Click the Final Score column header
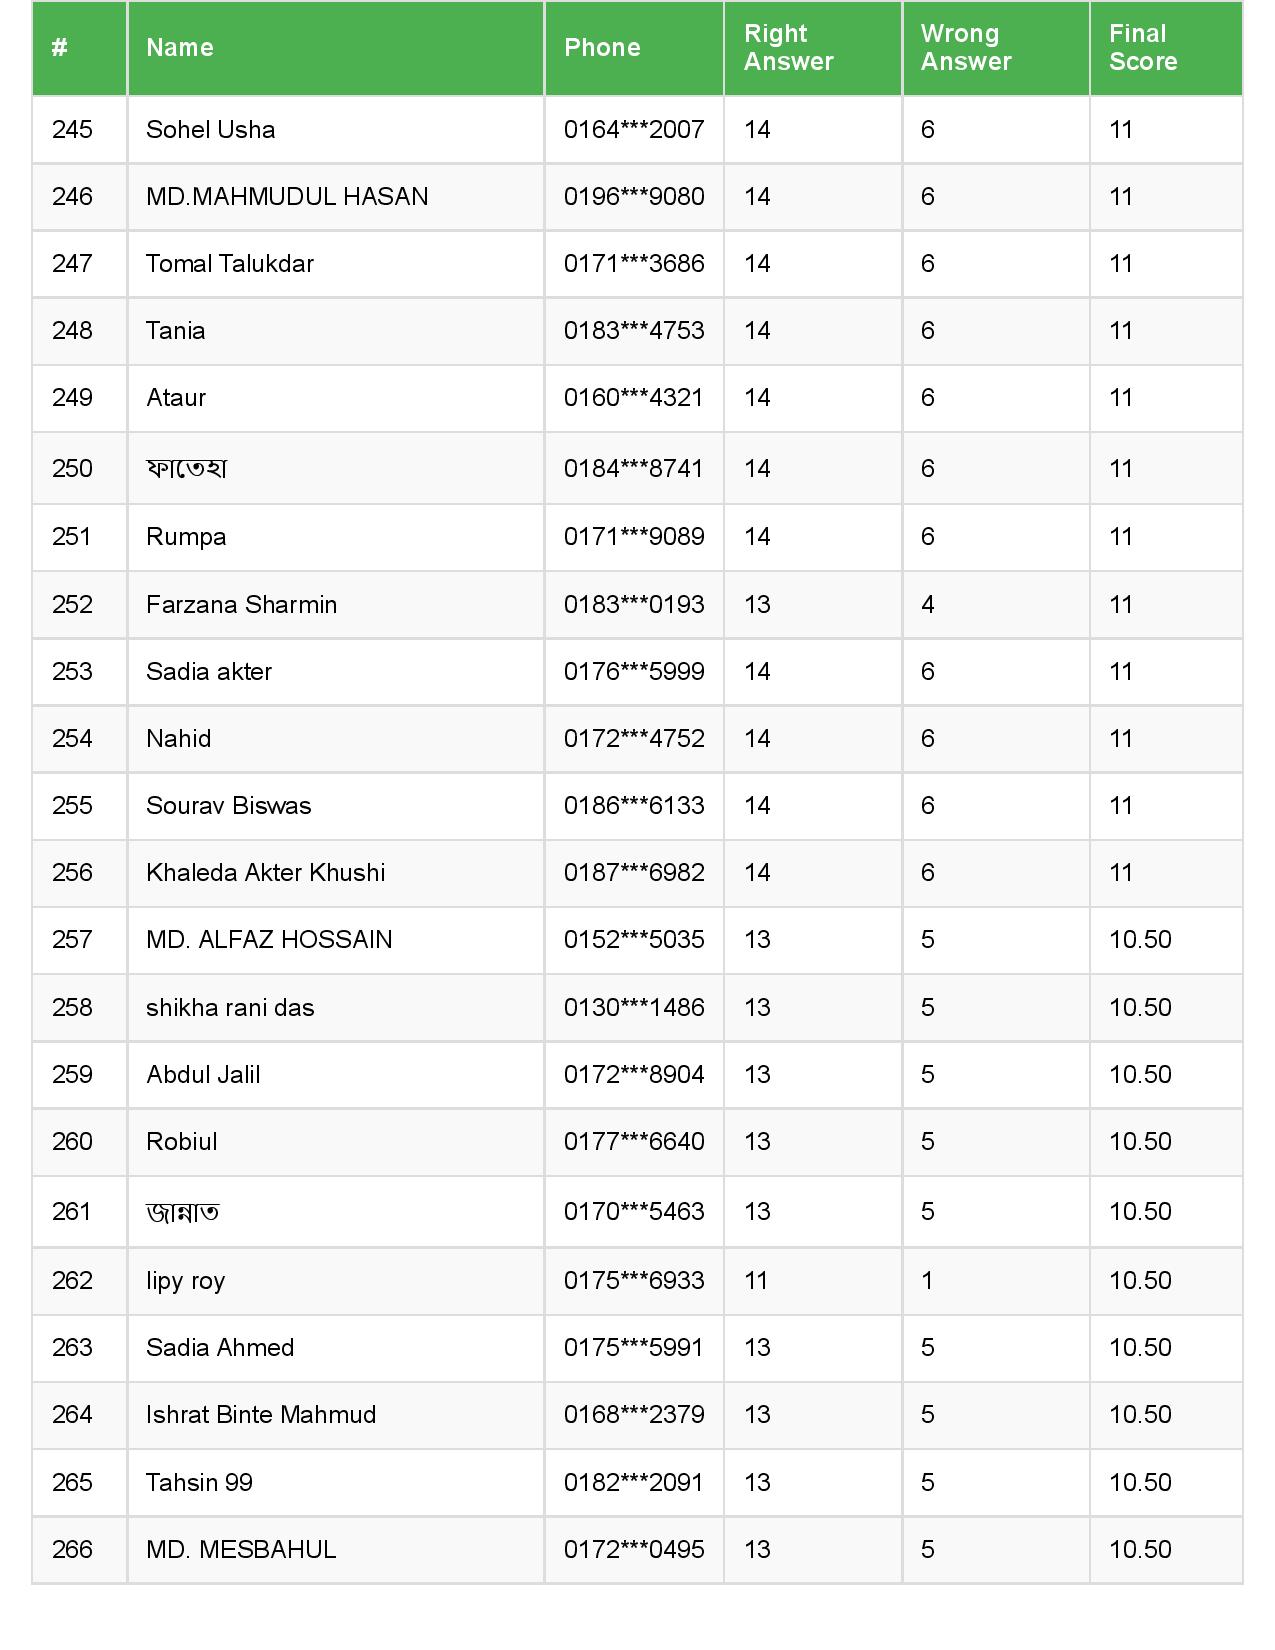 click(x=1143, y=47)
